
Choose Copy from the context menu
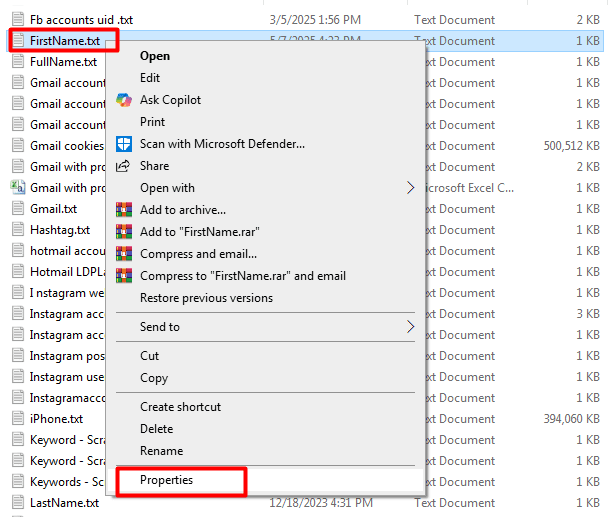click(x=154, y=378)
